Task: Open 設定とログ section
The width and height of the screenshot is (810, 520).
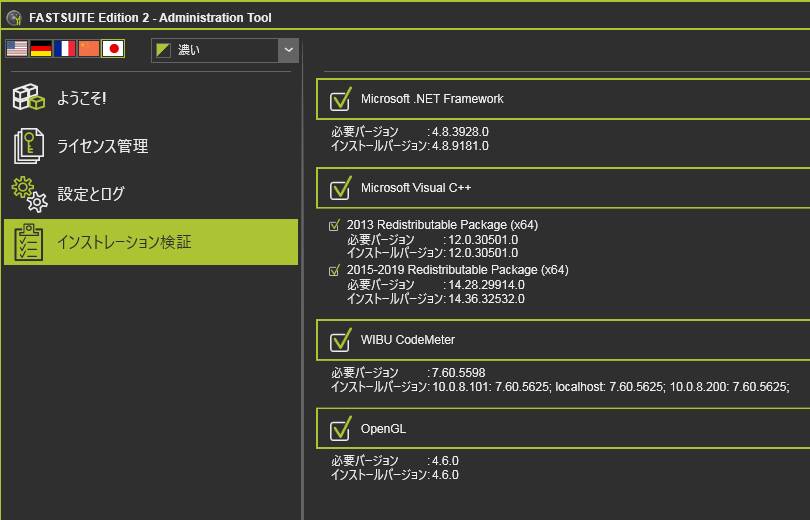Action: (151, 194)
